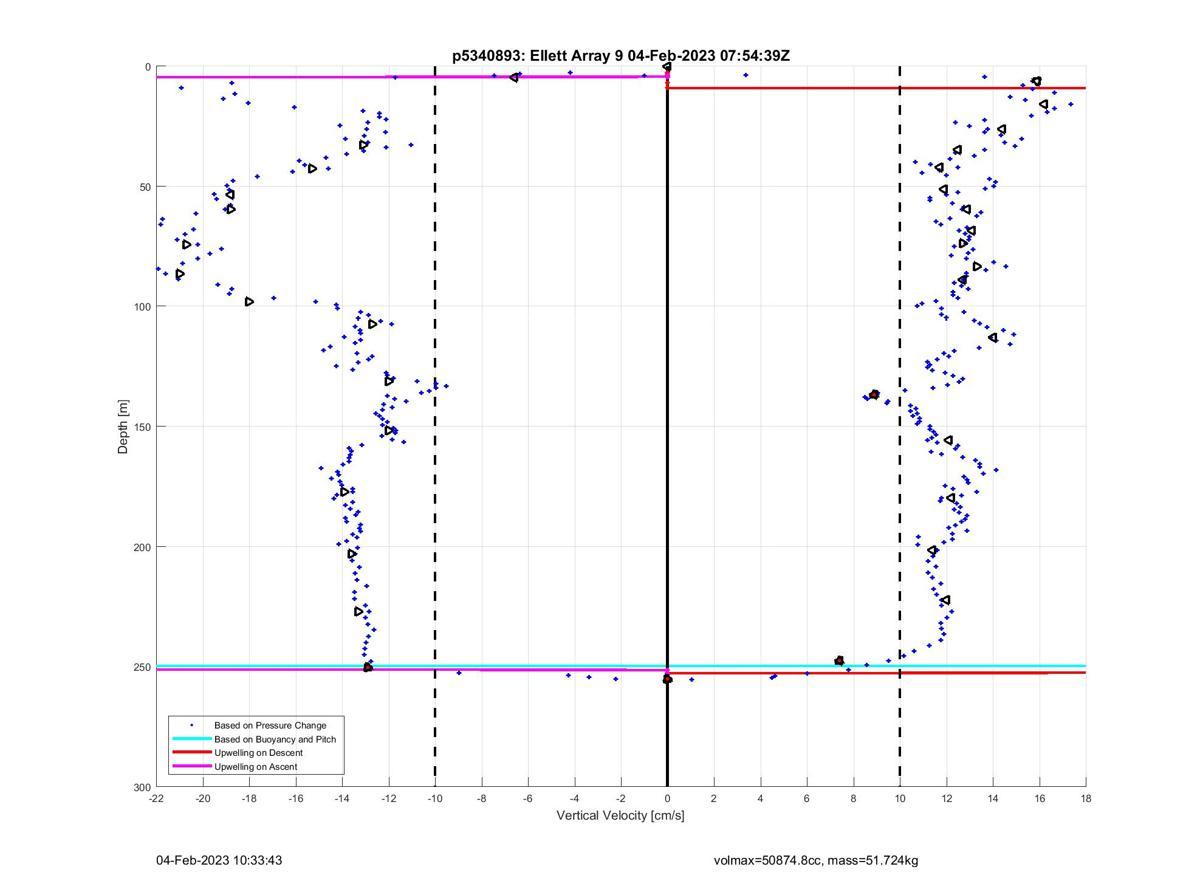Click the 'Based on Buoyancy and Pitch' legend entry
This screenshot has height=885, width=1200.
click(x=275, y=739)
